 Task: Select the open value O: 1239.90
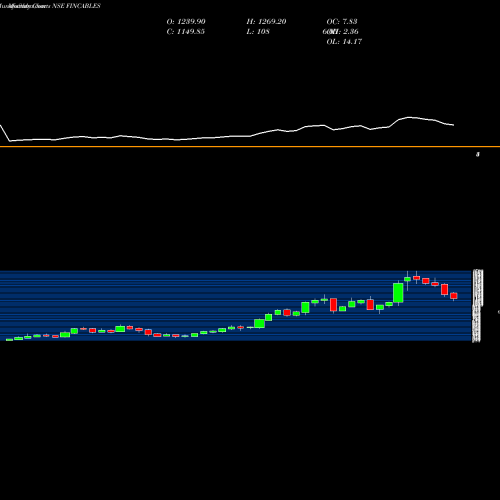tap(186, 22)
